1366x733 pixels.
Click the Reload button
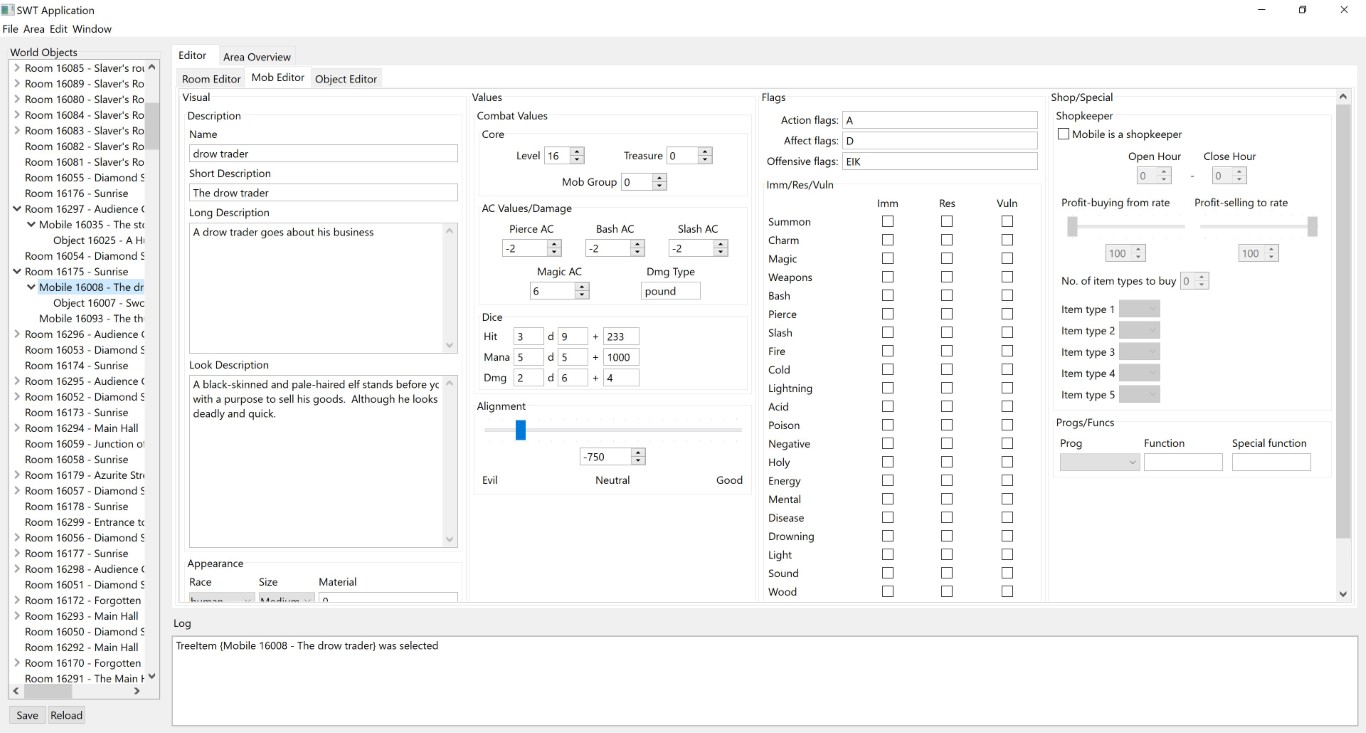[66, 715]
